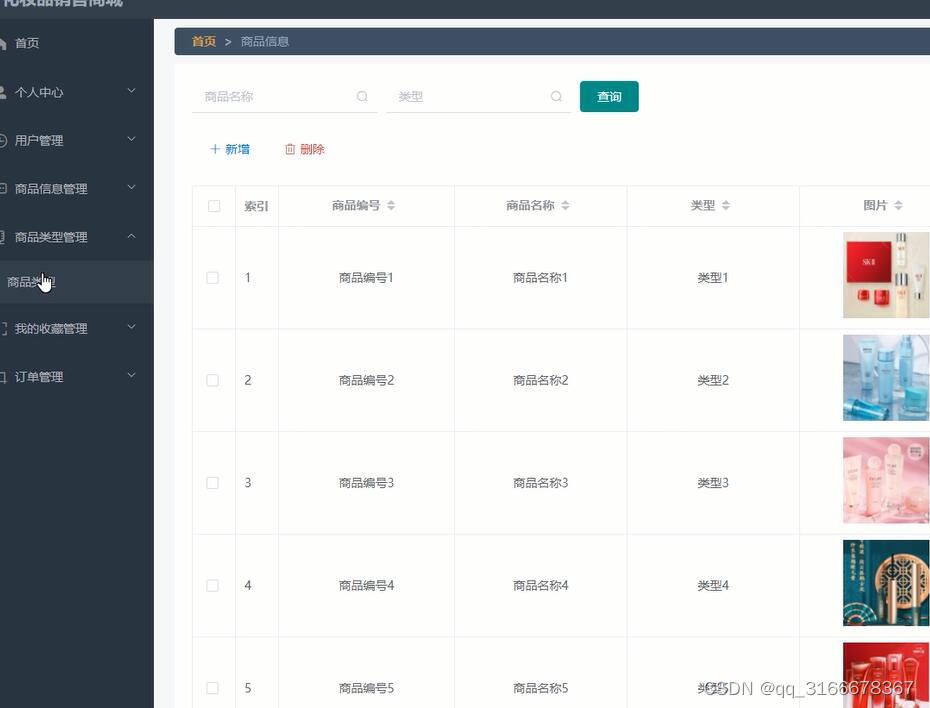930x708 pixels.
Task: Click the user icon beside 个人中心
Action: coord(2,92)
